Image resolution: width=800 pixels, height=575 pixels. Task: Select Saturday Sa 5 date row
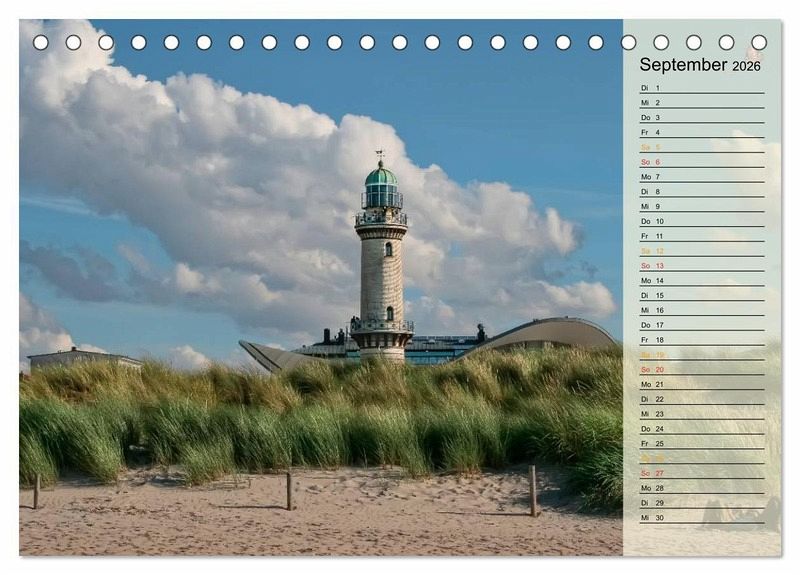(x=701, y=147)
